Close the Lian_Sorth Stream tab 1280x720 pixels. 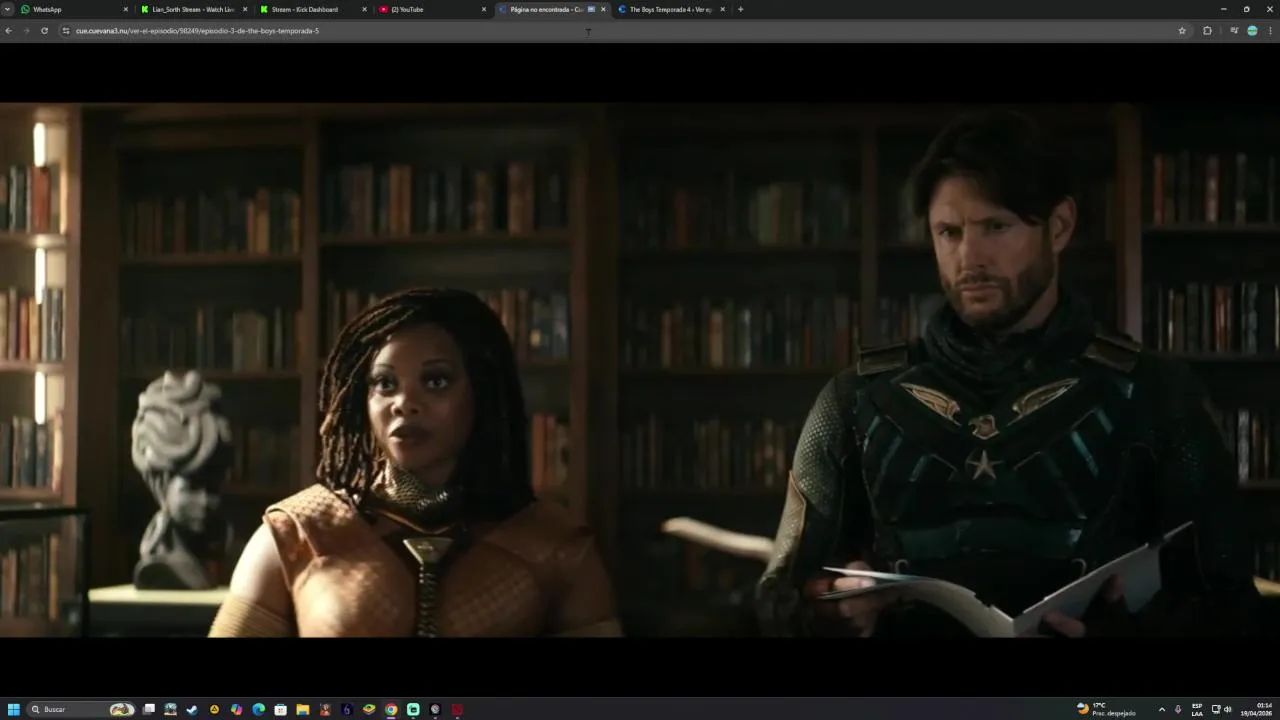click(245, 9)
